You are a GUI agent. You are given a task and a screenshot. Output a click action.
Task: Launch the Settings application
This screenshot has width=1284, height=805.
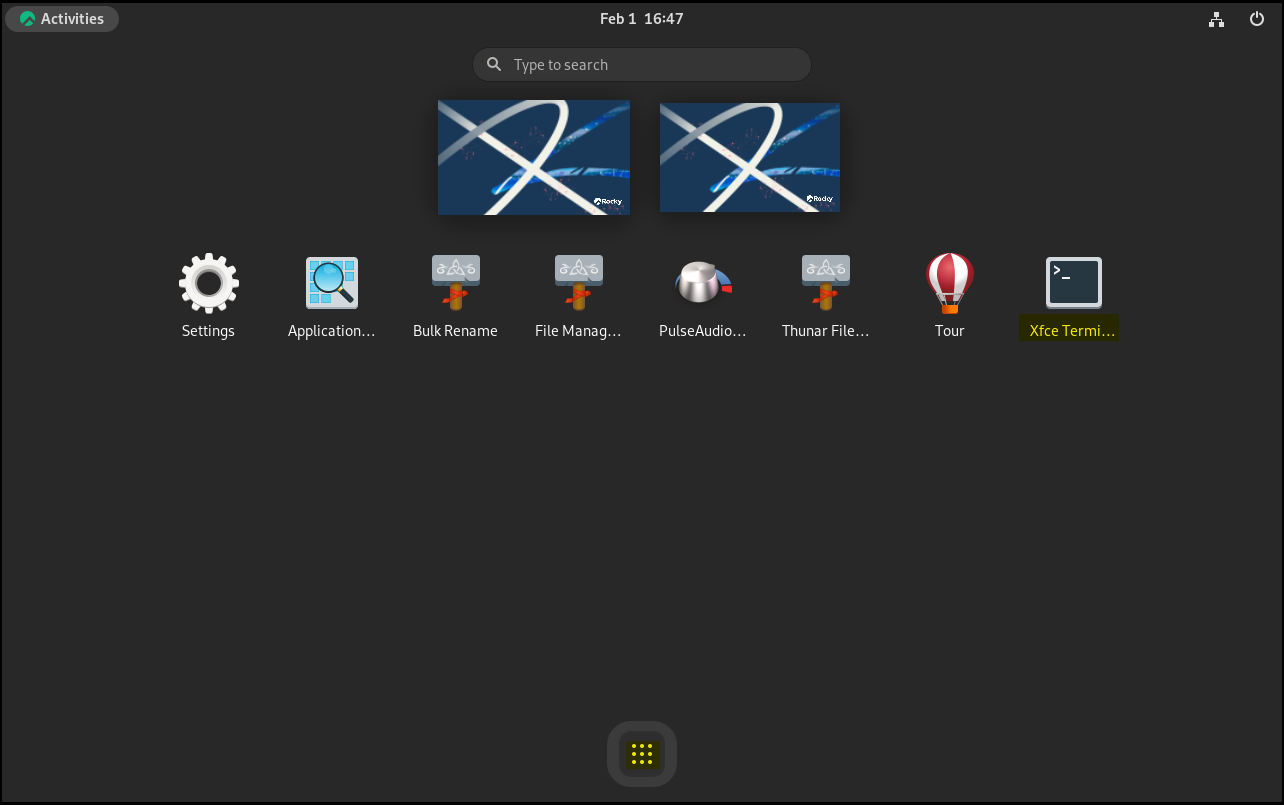point(208,282)
